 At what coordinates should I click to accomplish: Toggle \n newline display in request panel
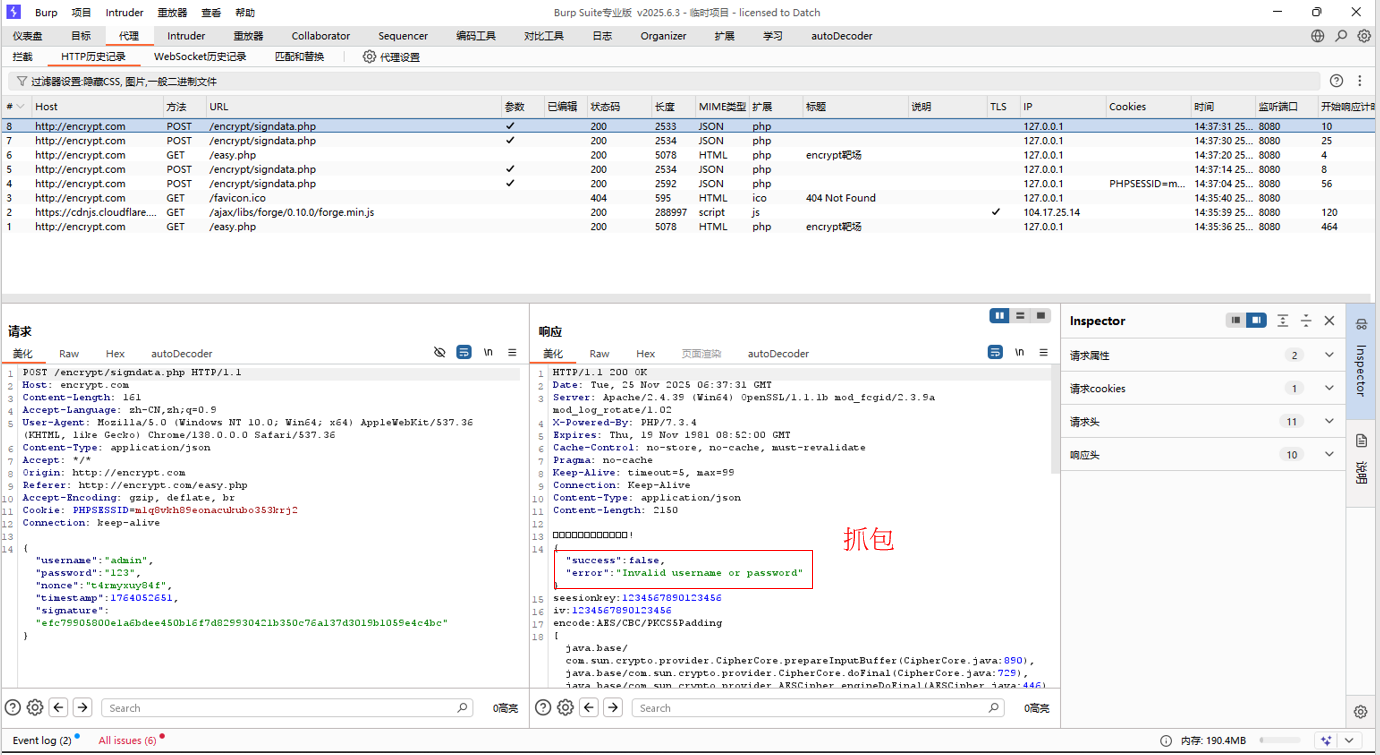(x=489, y=352)
